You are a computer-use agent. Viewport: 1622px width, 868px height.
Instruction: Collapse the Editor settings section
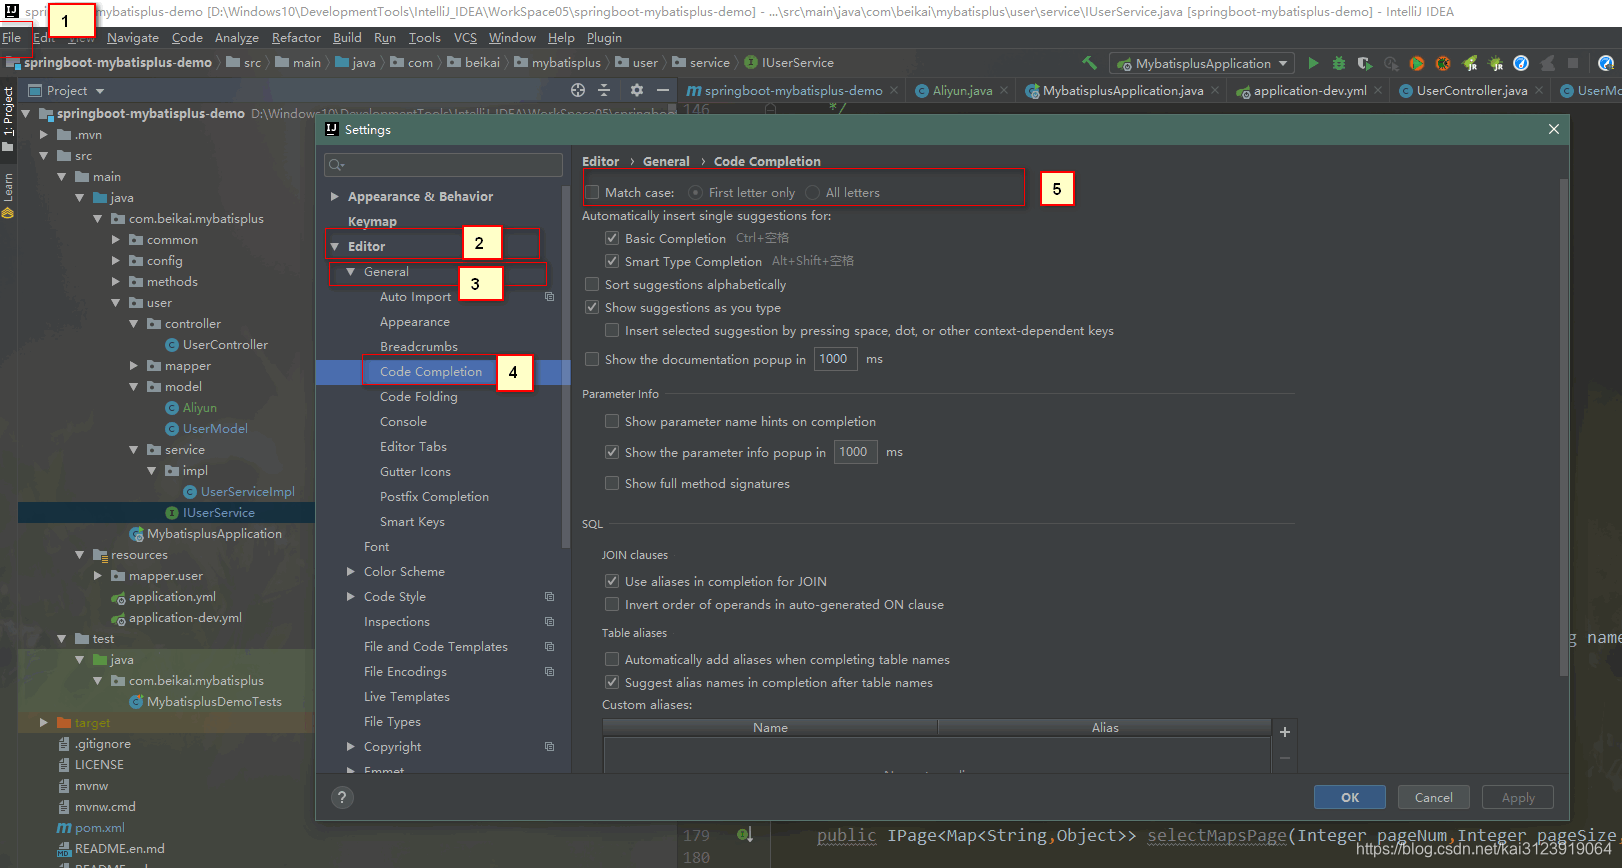[x=335, y=246]
